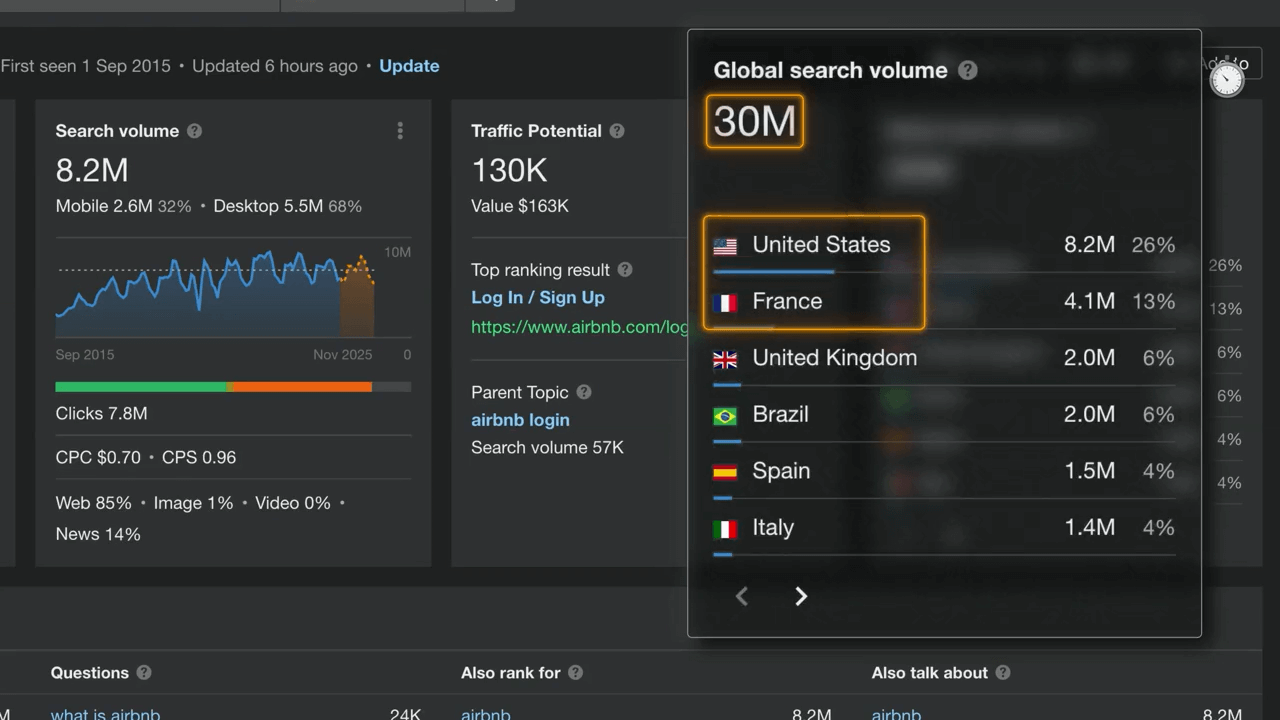Go to previous page of countries
This screenshot has height=720, width=1280.
coord(742,597)
